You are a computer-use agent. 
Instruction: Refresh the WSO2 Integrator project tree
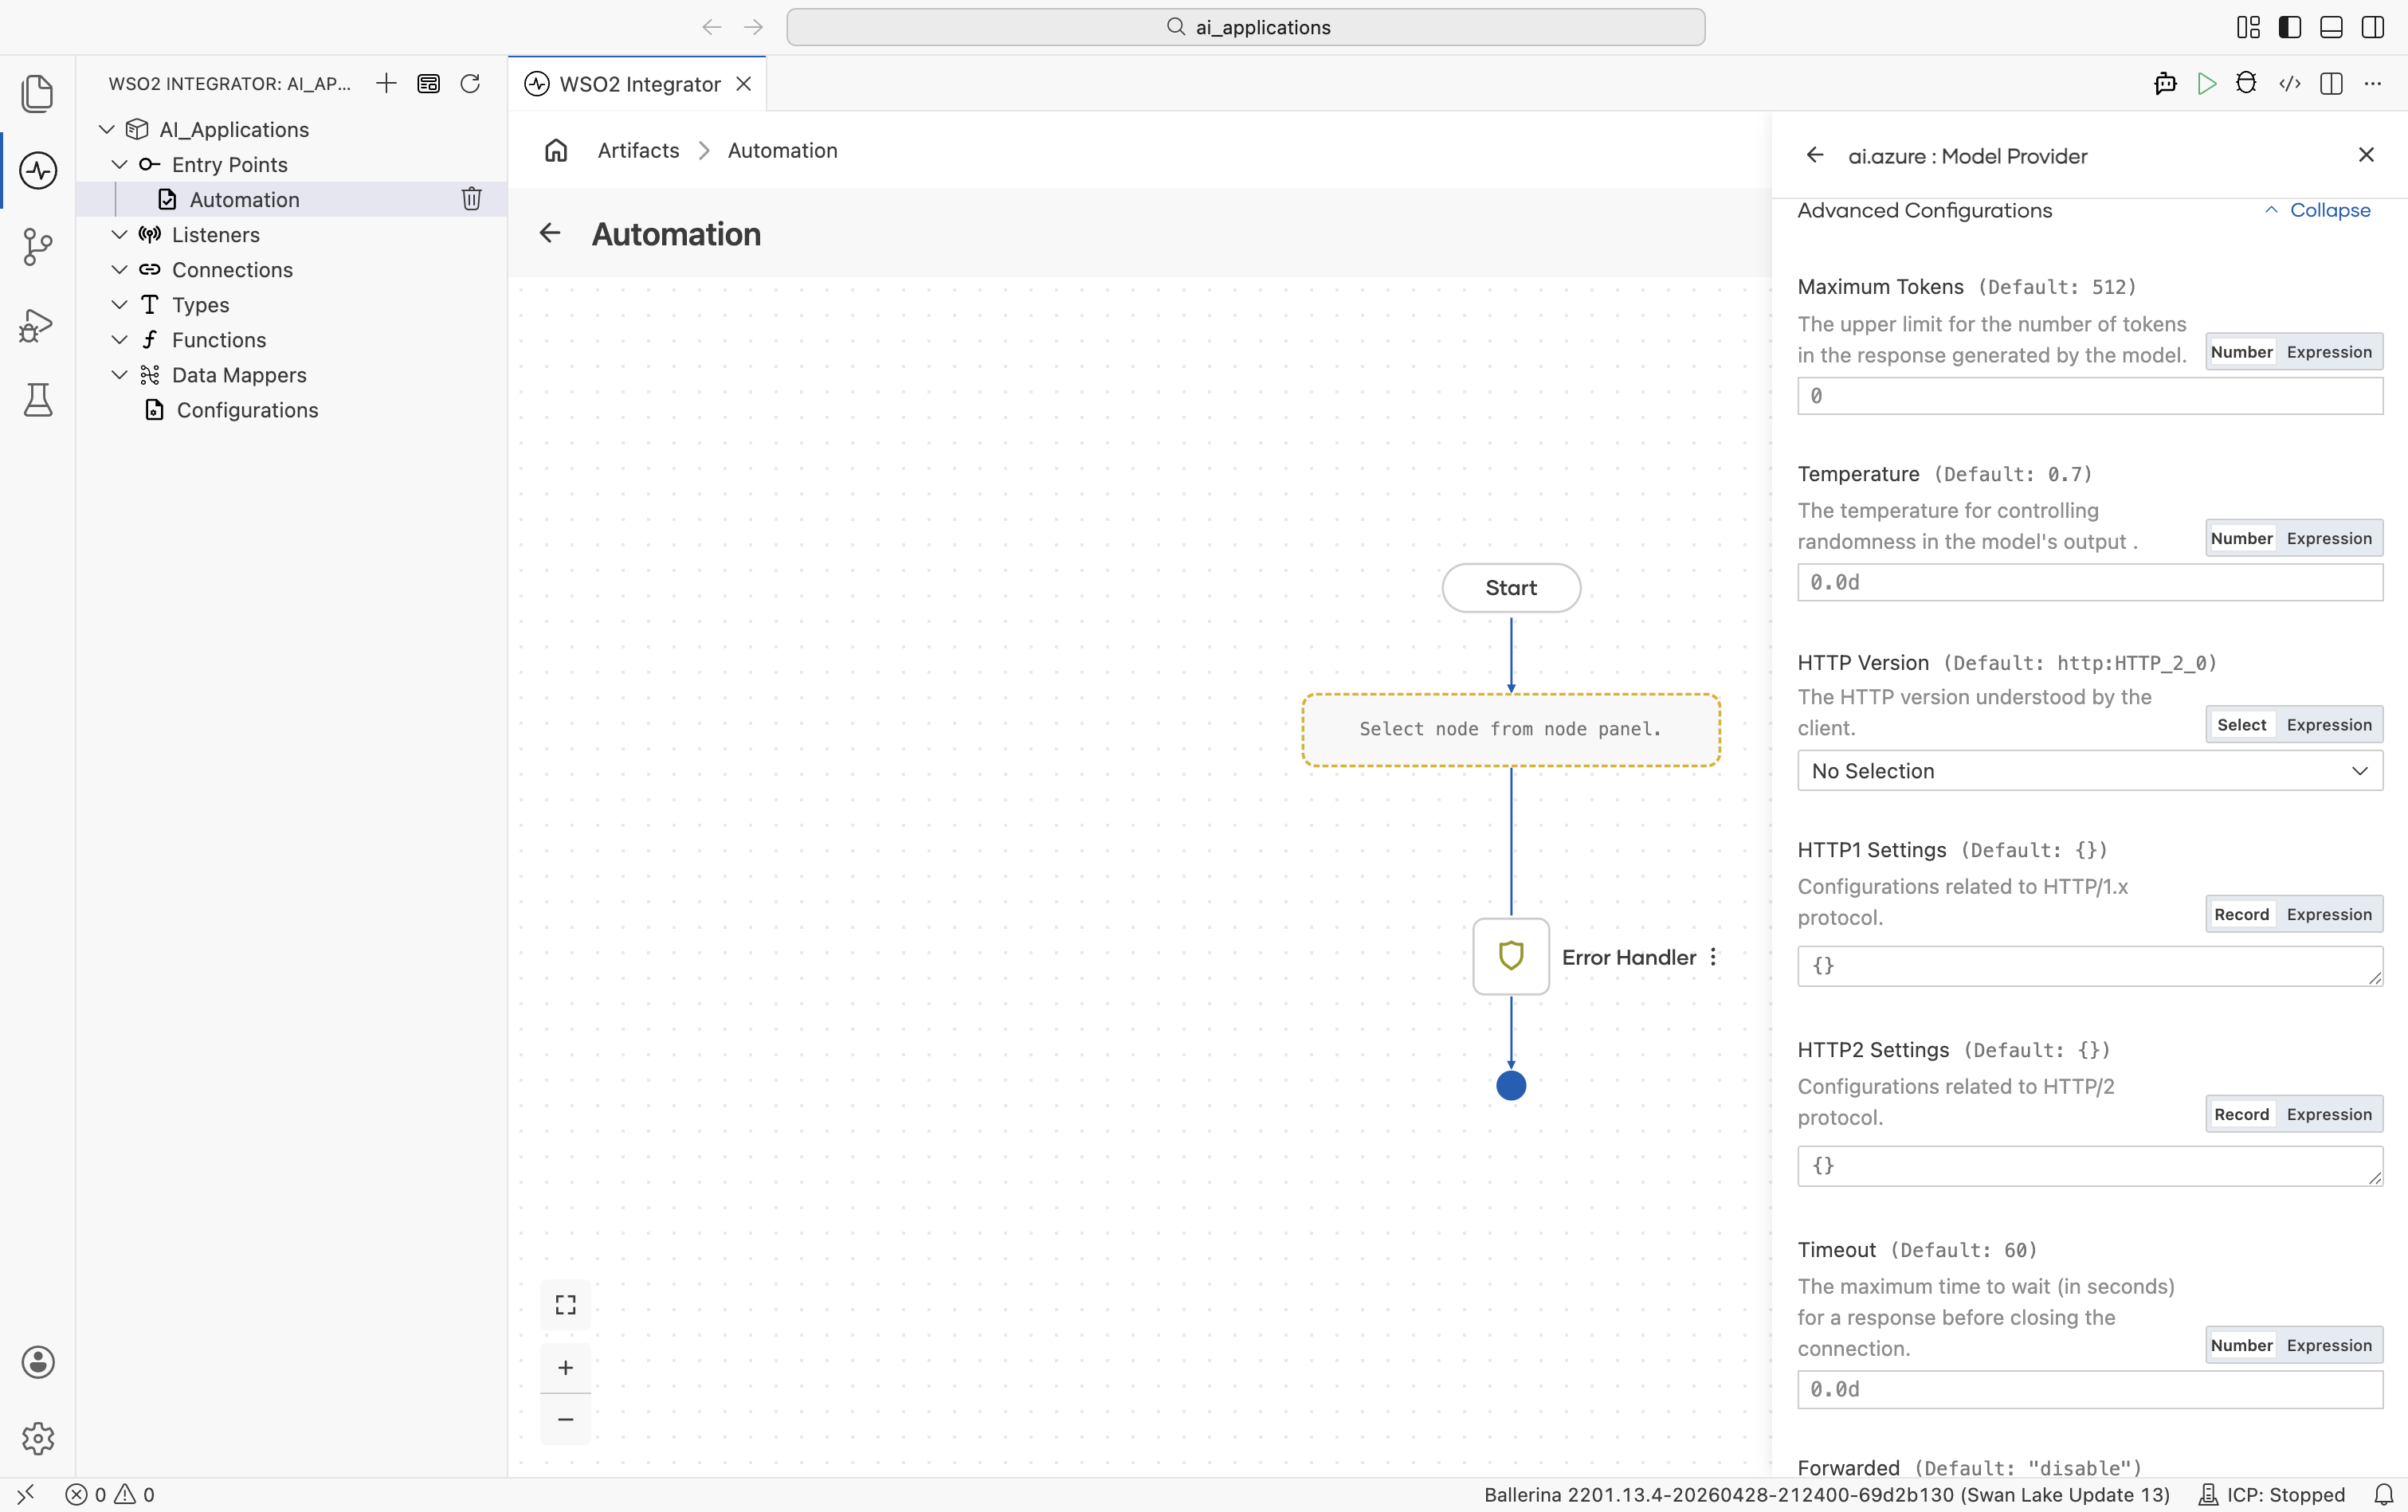click(470, 83)
